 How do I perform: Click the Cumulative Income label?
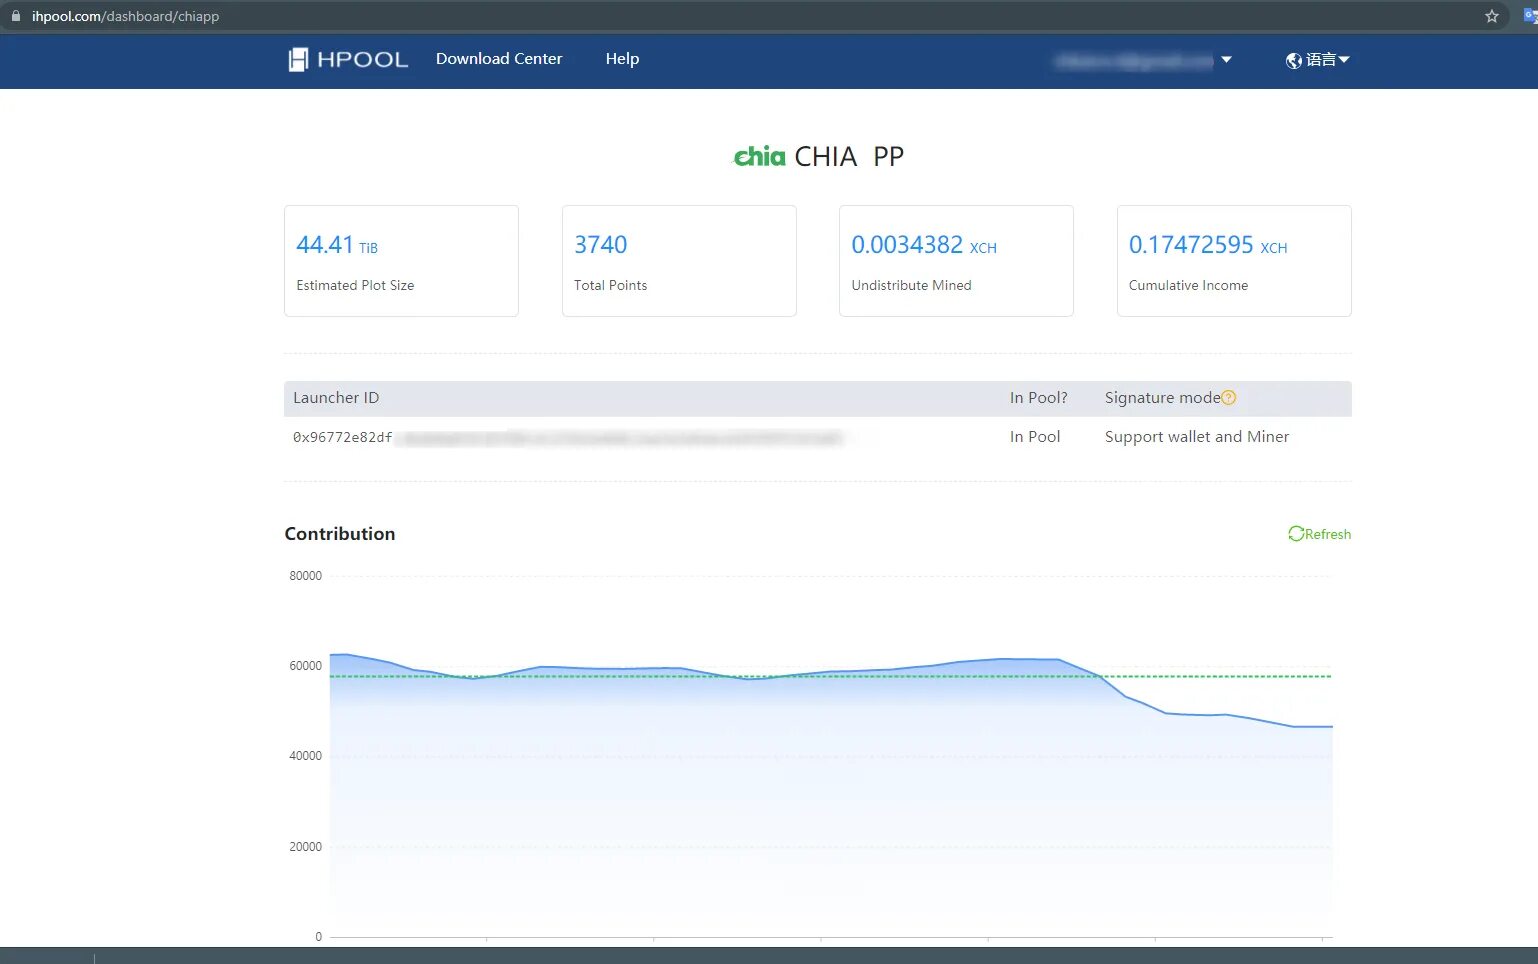pyautogui.click(x=1188, y=285)
